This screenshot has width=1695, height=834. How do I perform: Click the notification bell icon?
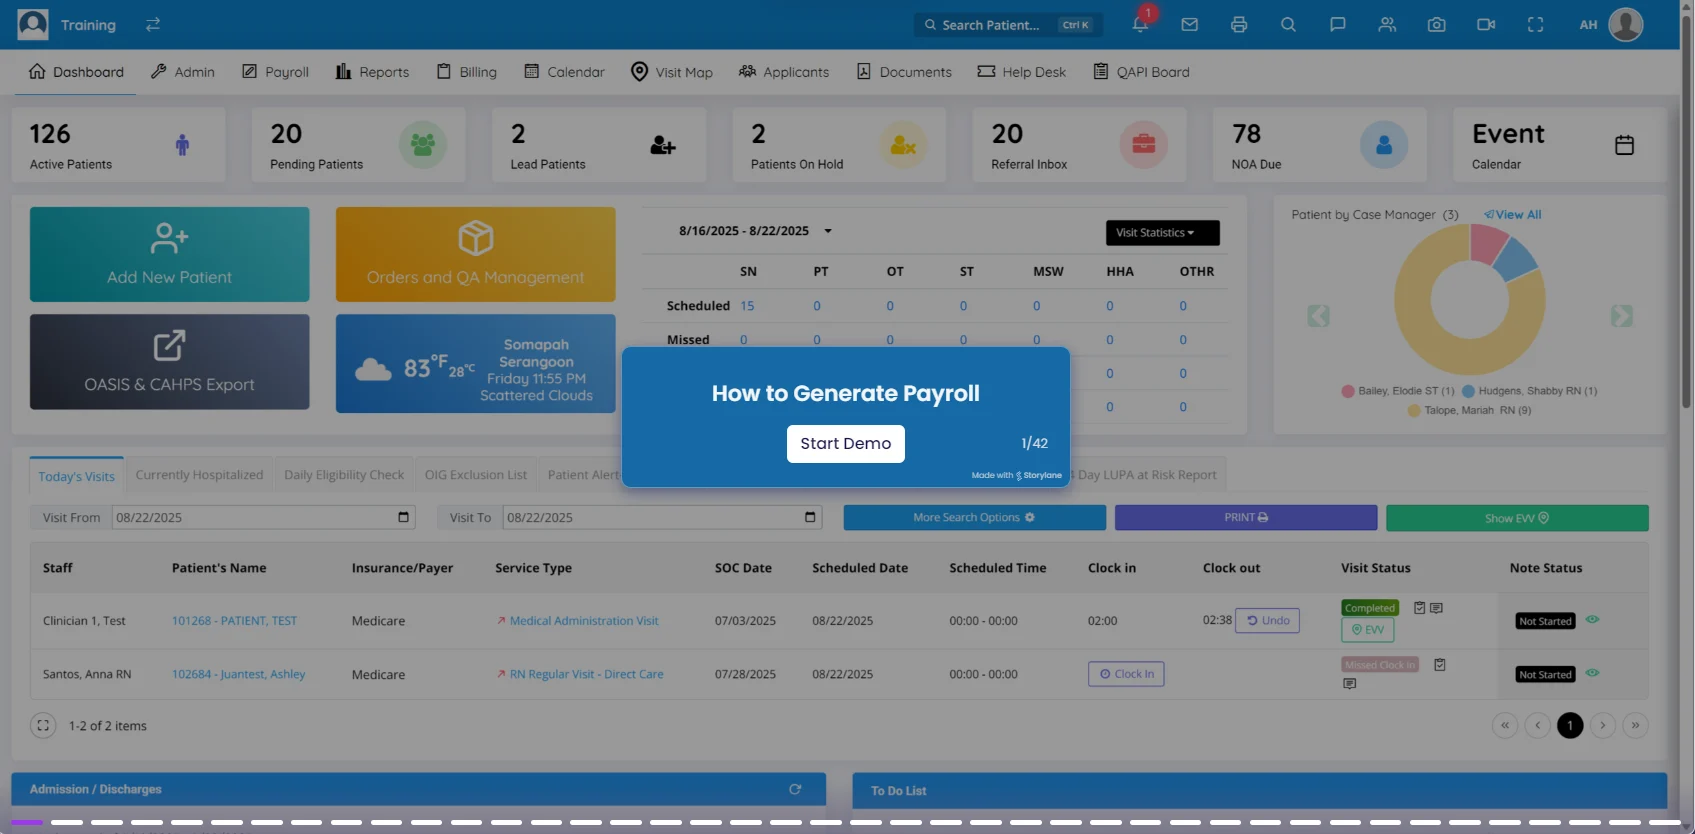tap(1140, 25)
